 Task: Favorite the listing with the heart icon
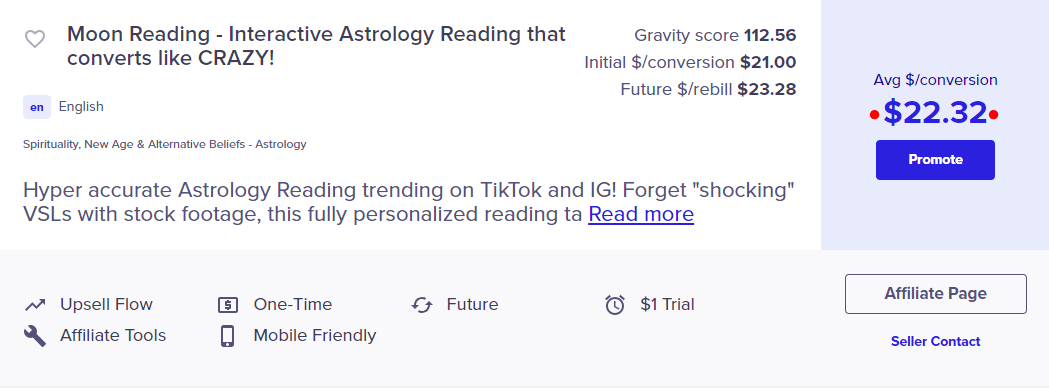(x=35, y=39)
